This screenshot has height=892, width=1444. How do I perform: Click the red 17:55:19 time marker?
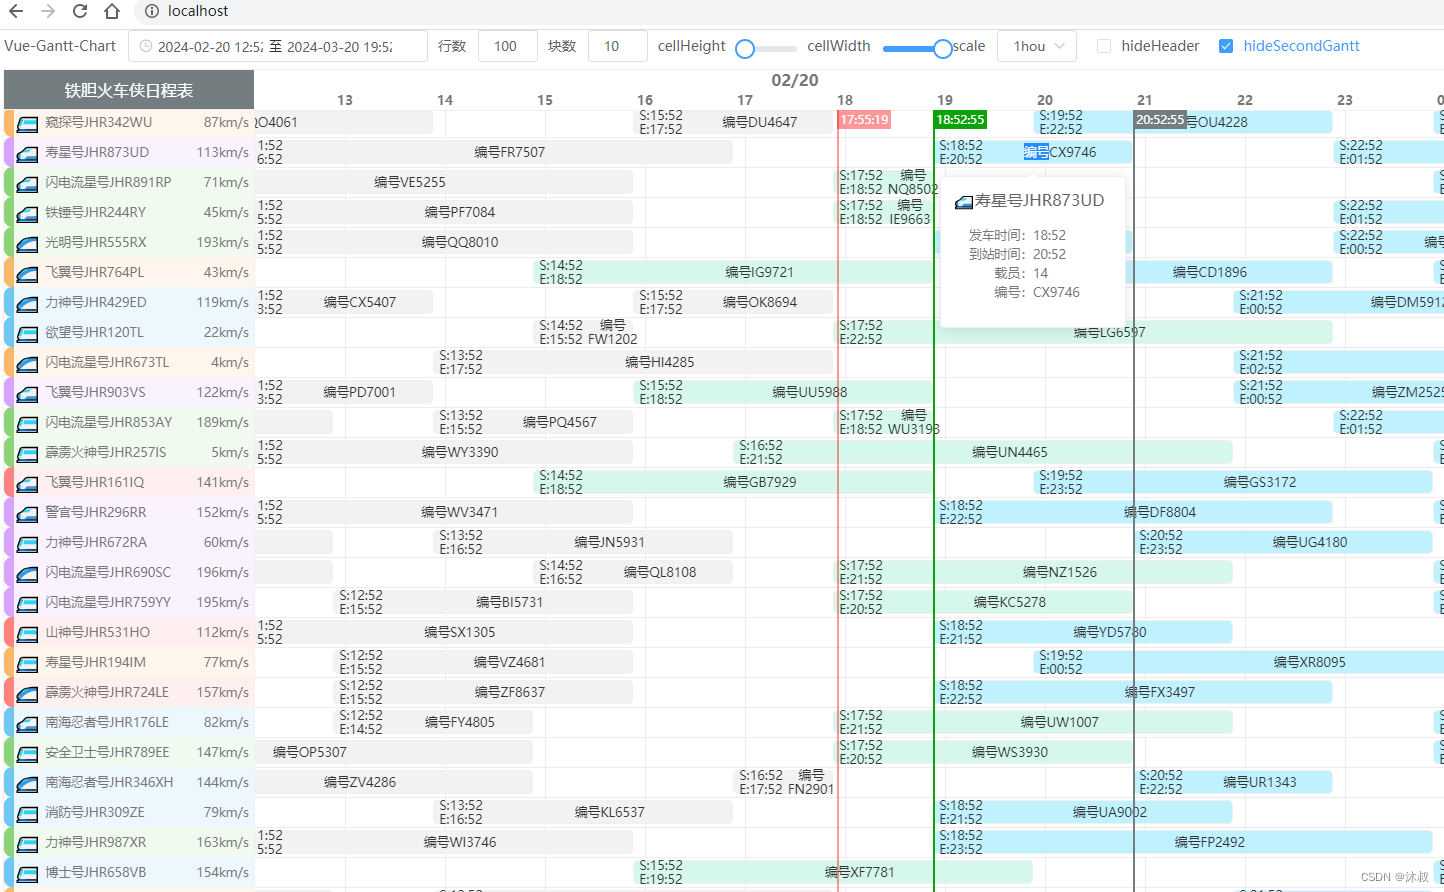(864, 120)
